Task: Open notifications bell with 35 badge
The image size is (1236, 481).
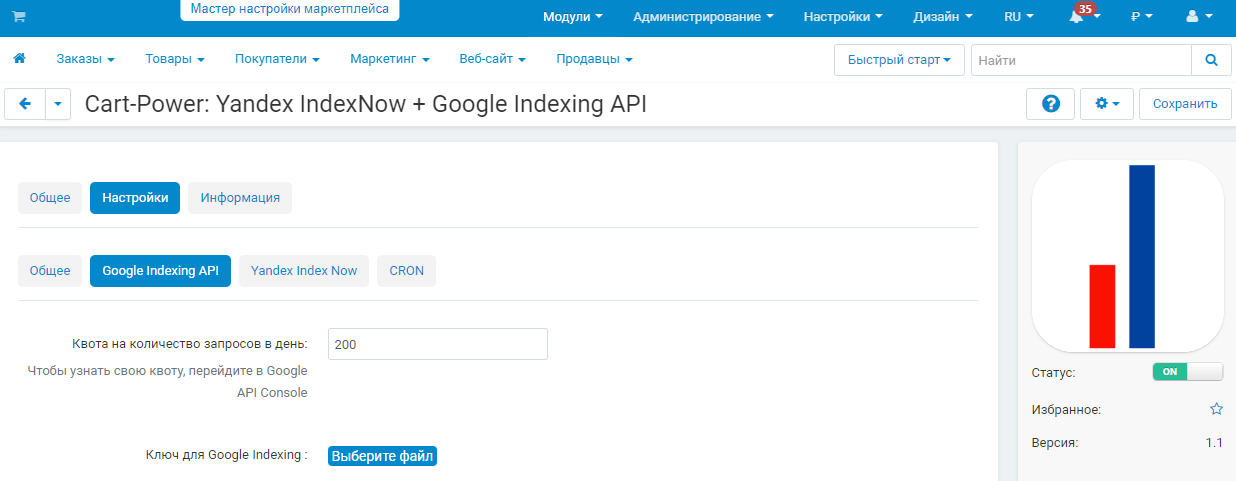Action: 1083,16
